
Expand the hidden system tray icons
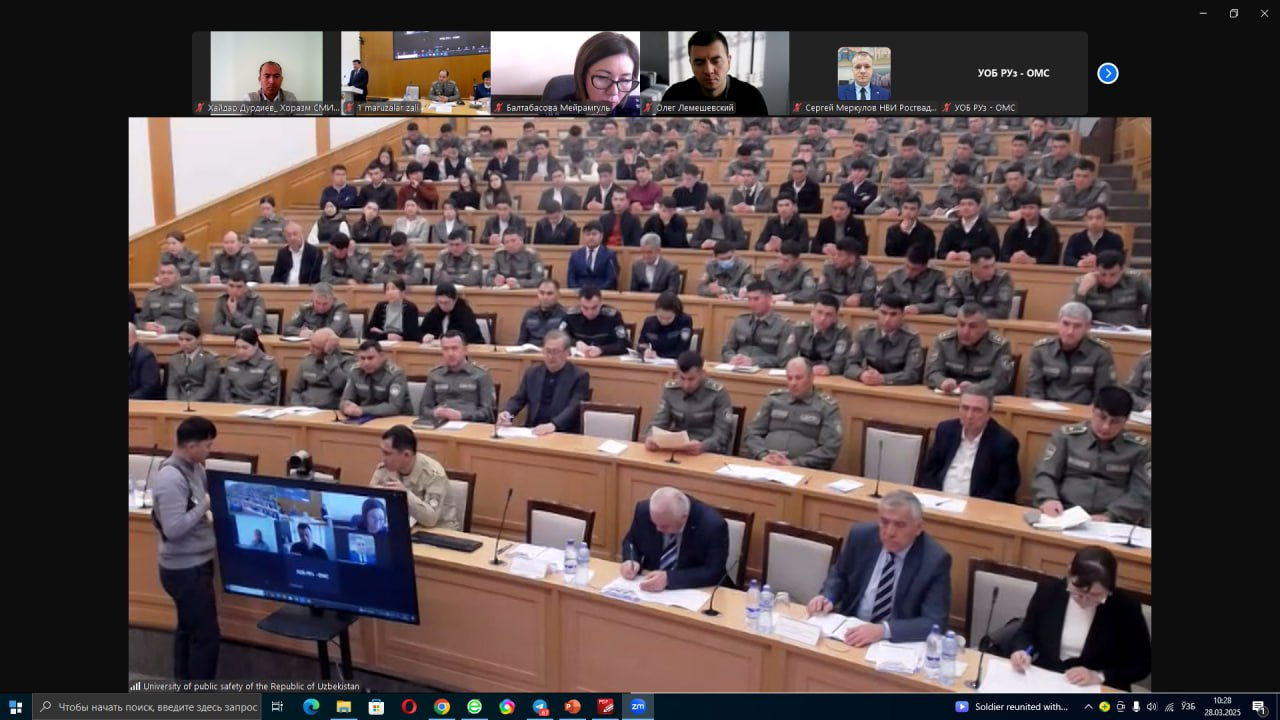point(1088,707)
